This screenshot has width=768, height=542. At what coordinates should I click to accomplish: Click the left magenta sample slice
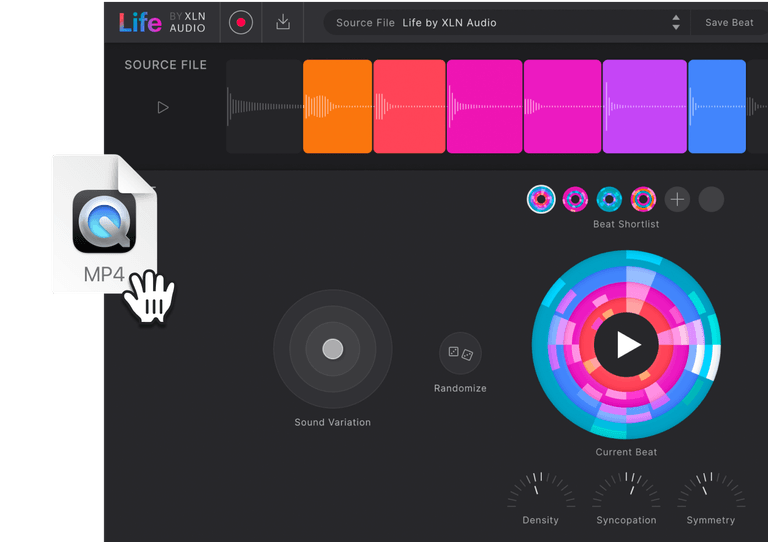[x=484, y=106]
